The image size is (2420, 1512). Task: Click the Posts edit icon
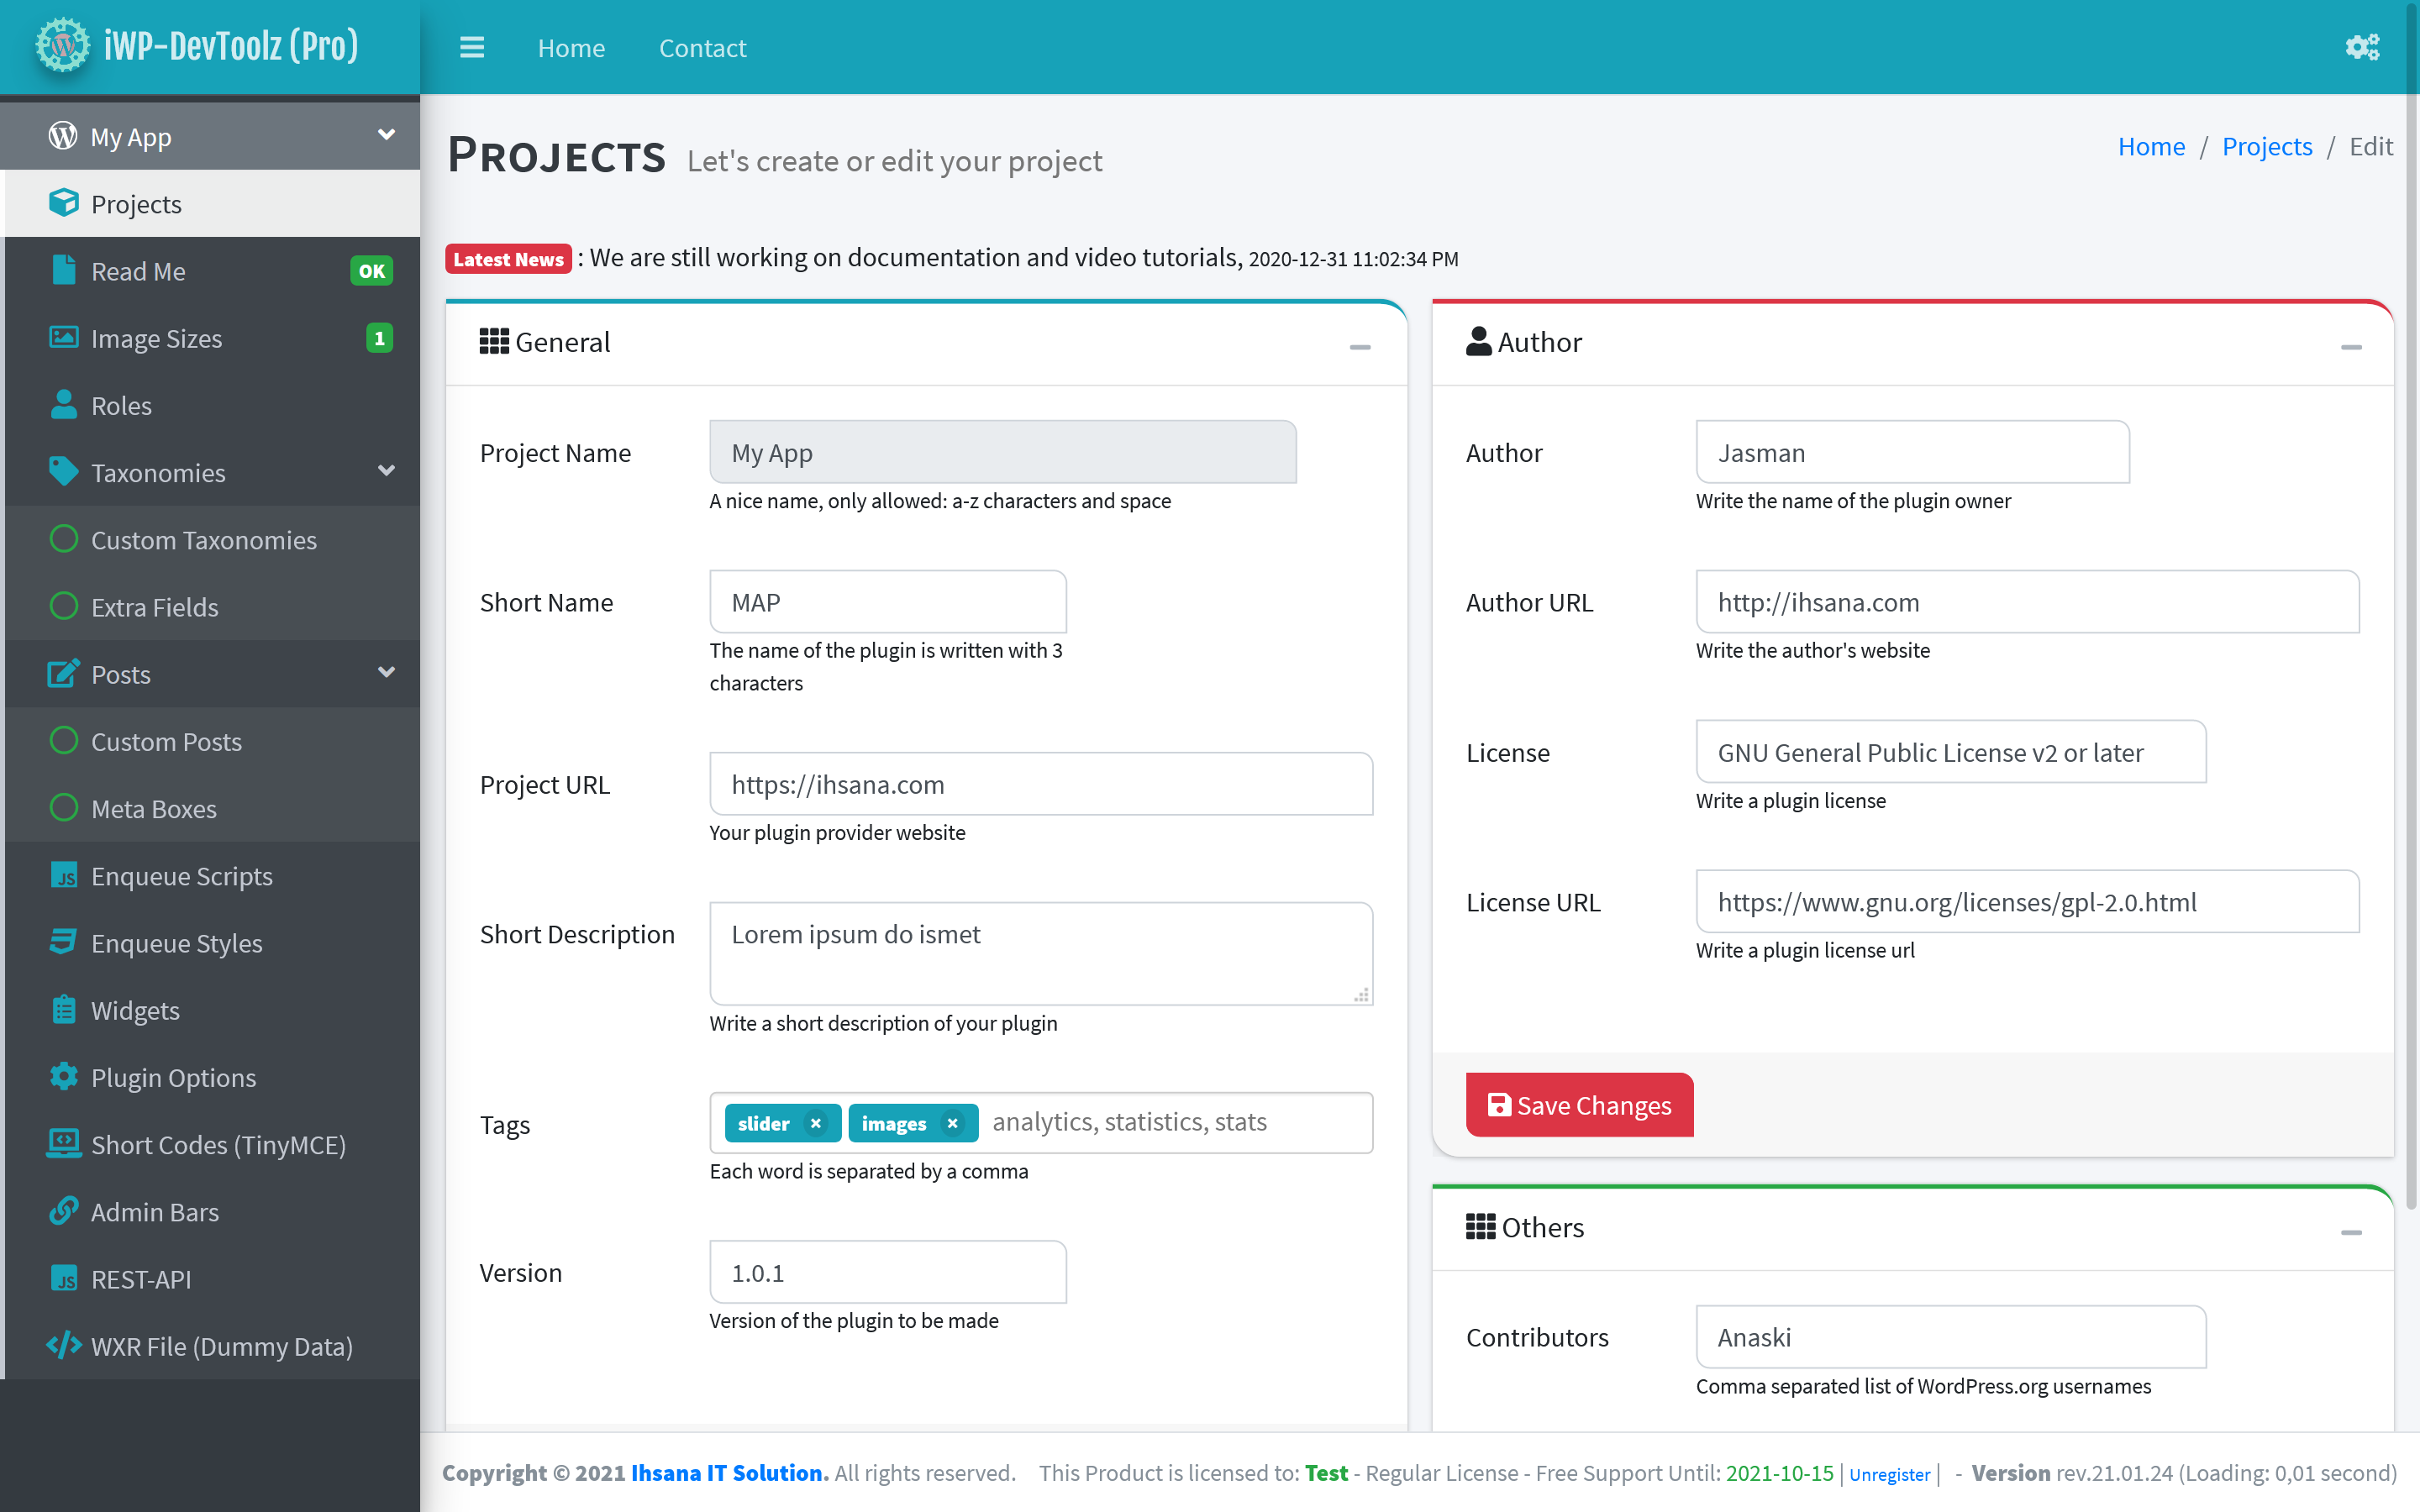tap(63, 673)
